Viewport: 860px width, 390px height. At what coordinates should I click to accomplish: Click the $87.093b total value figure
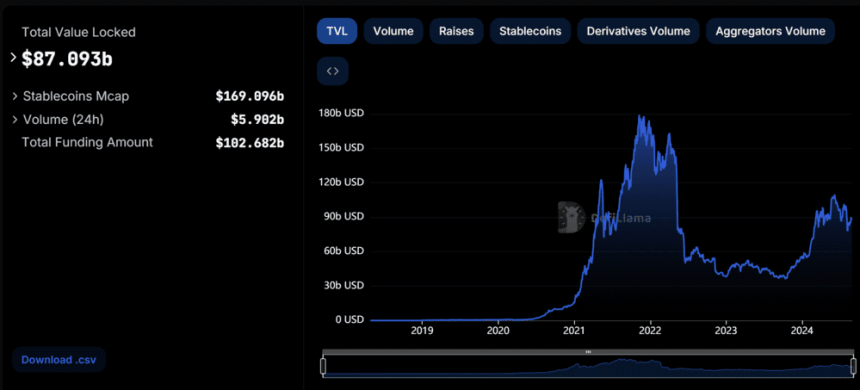coord(67,59)
